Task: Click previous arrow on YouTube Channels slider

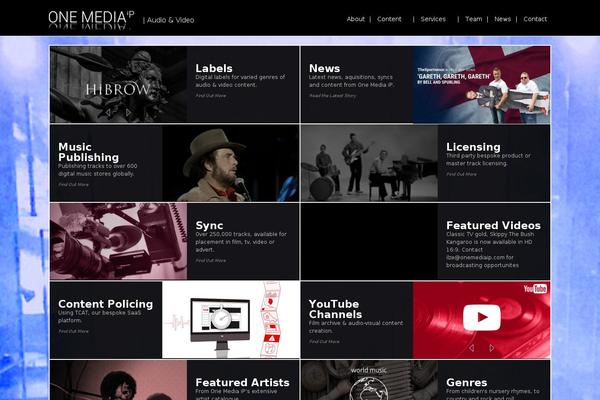Action: (471, 348)
